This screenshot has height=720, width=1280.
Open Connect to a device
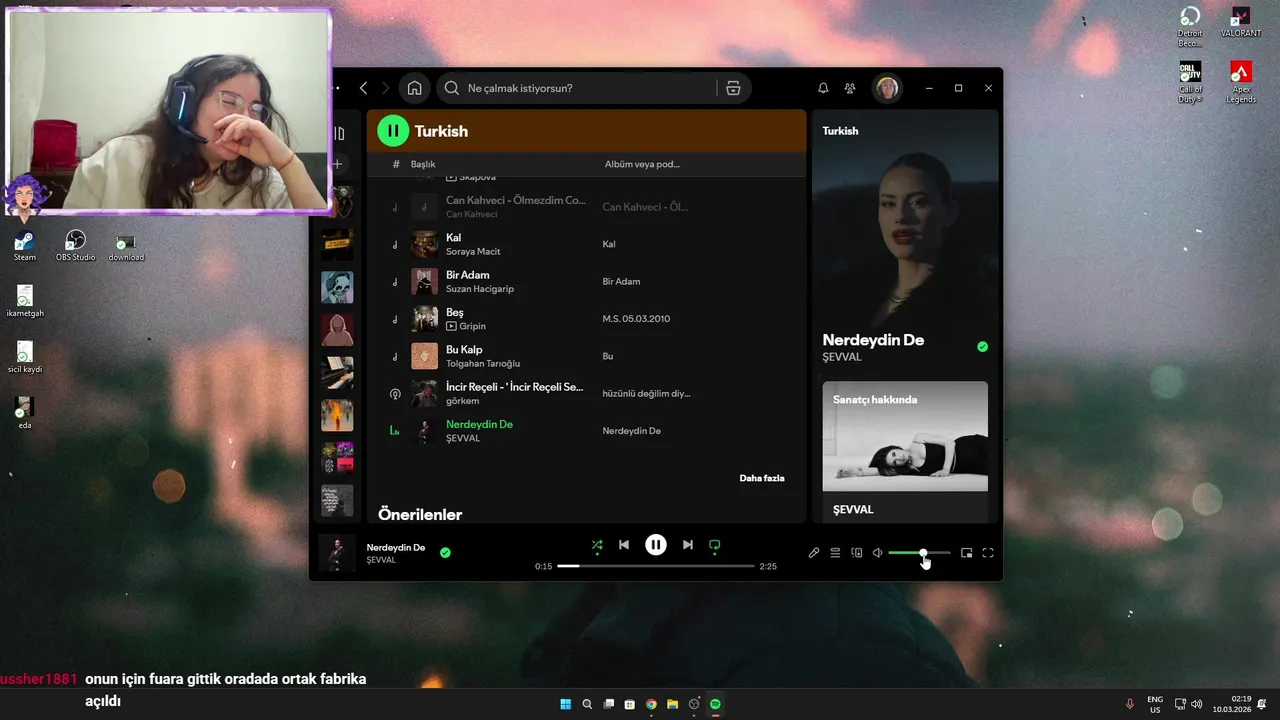(857, 553)
